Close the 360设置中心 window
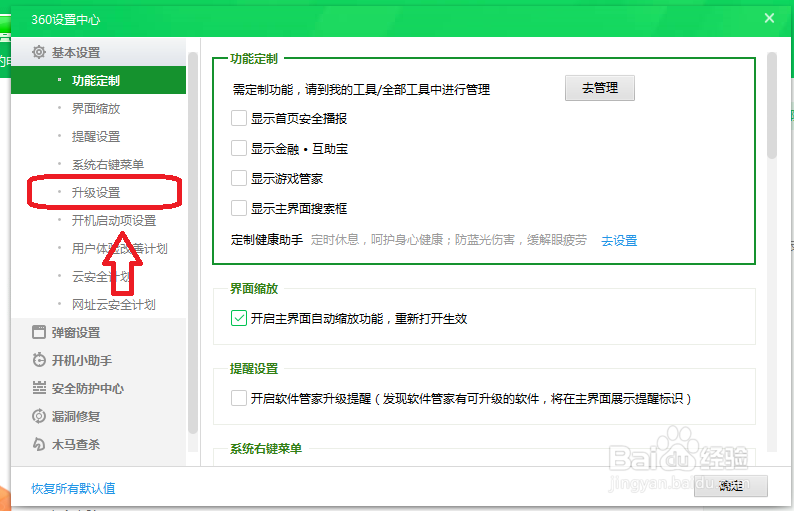 (x=769, y=18)
